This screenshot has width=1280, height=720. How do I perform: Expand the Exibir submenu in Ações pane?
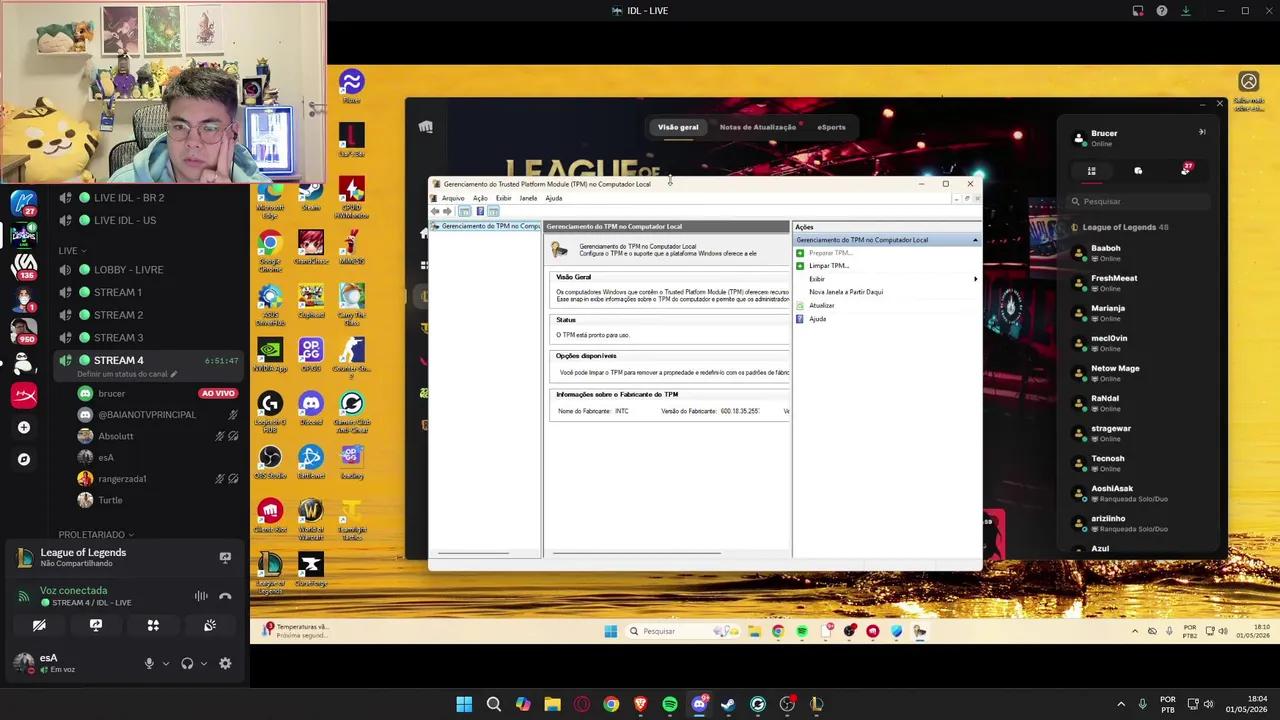tap(976, 279)
